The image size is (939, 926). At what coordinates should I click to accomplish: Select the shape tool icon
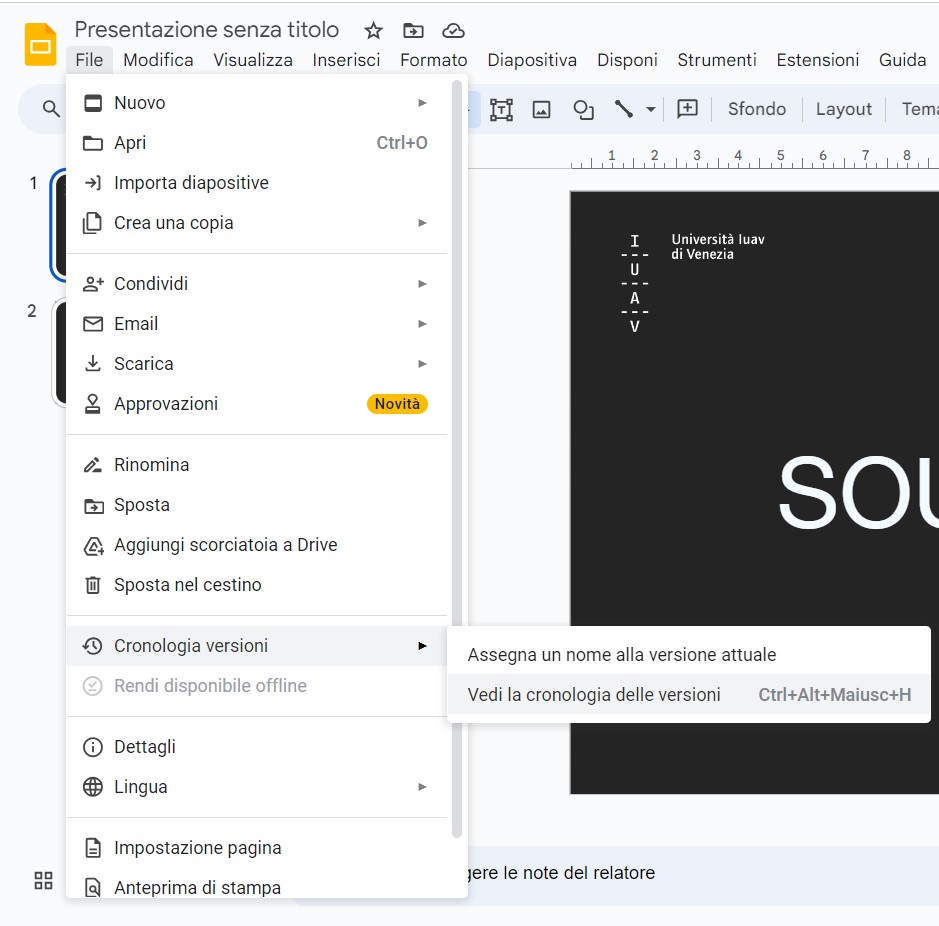pyautogui.click(x=583, y=109)
